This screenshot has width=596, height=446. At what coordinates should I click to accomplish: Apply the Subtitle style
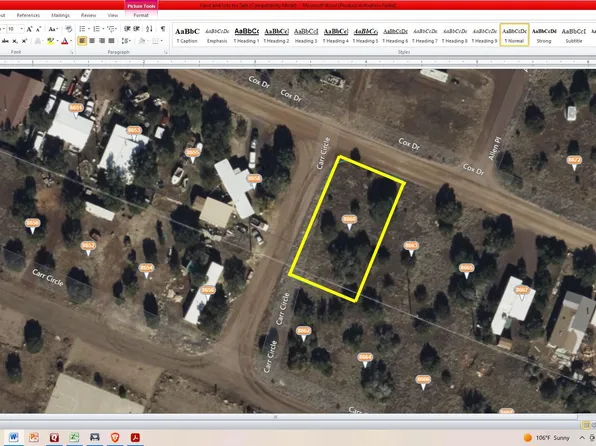574,35
